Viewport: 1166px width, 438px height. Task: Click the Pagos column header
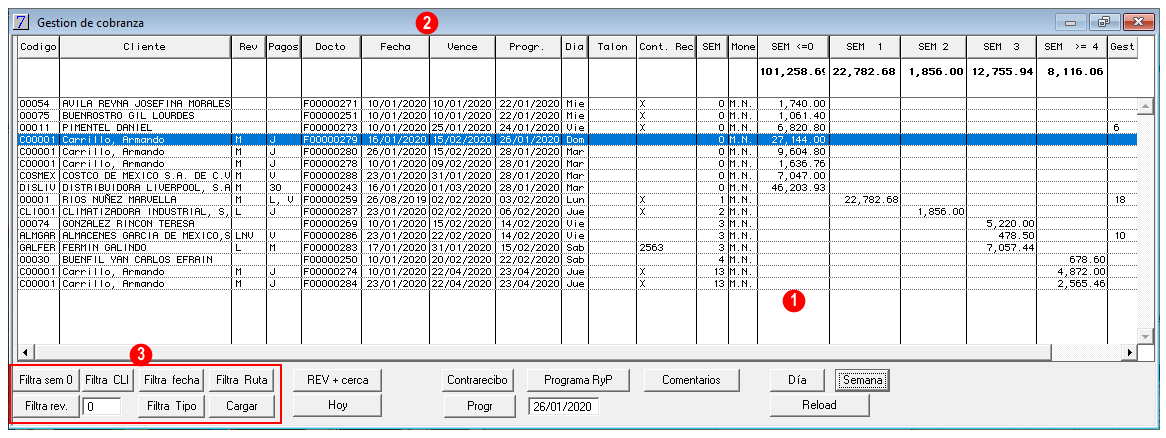283,47
